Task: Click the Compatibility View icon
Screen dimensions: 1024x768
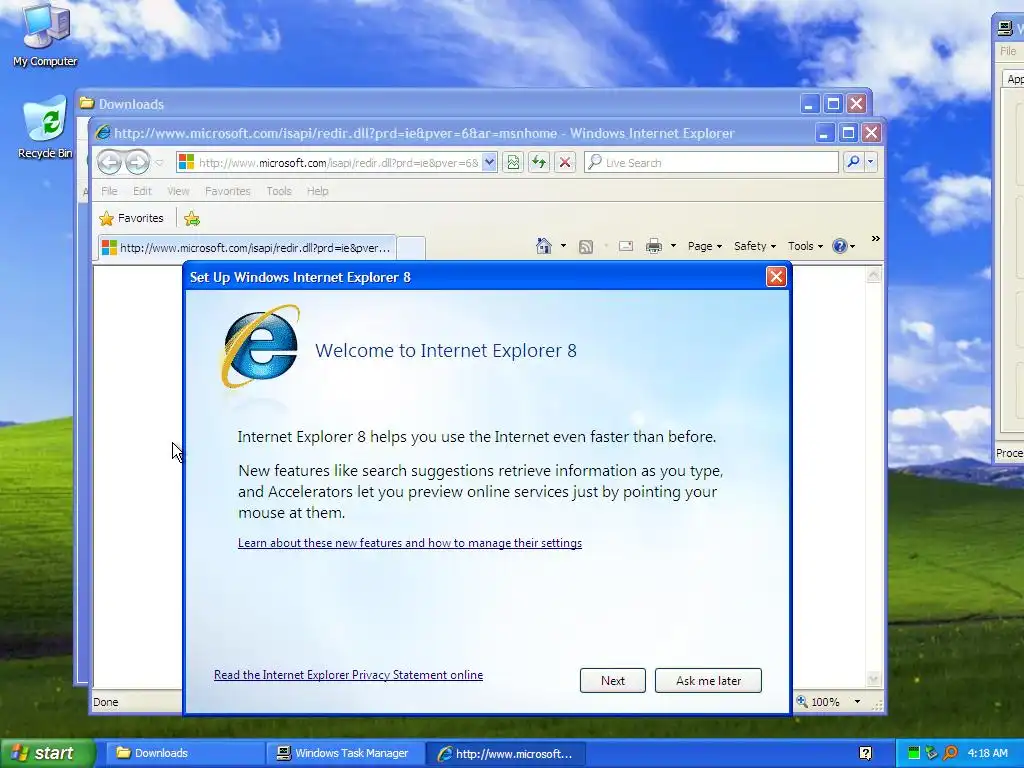Action: point(513,163)
